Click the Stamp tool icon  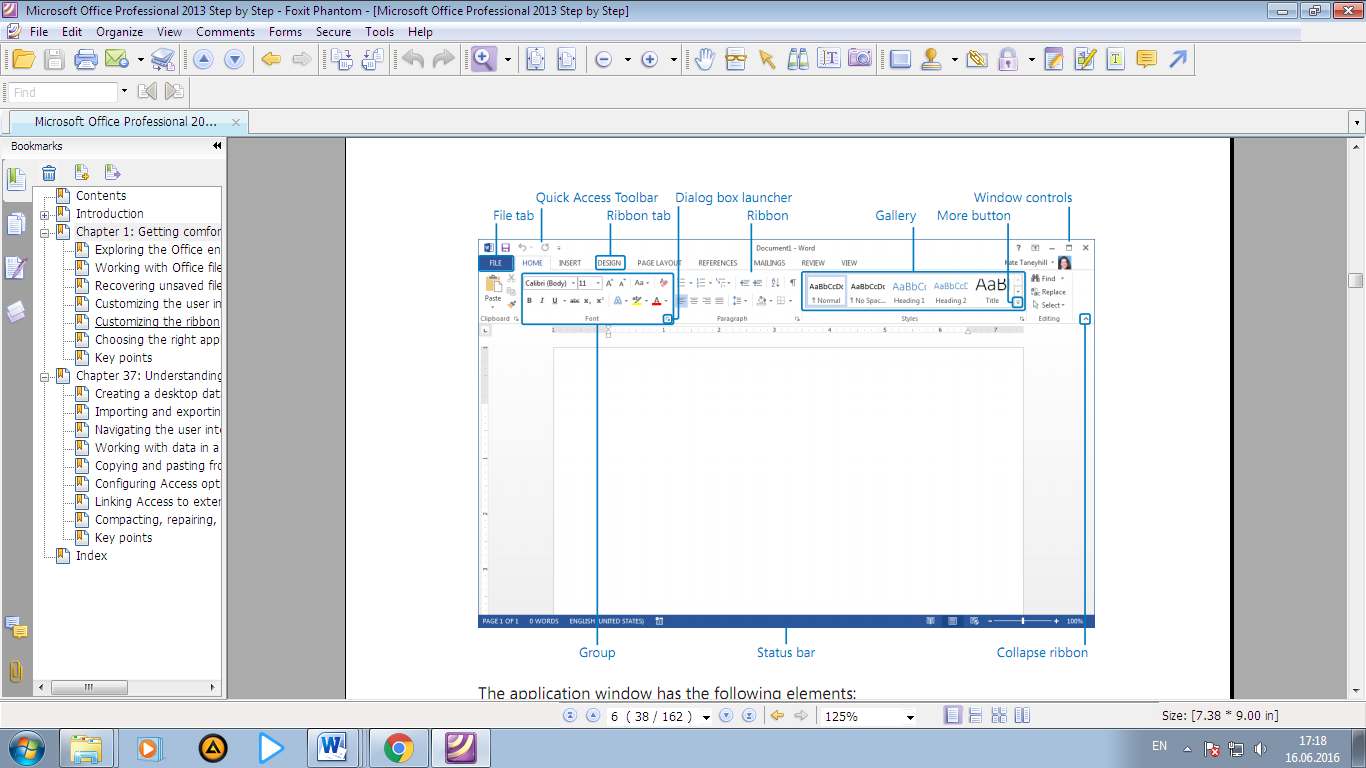[x=931, y=59]
